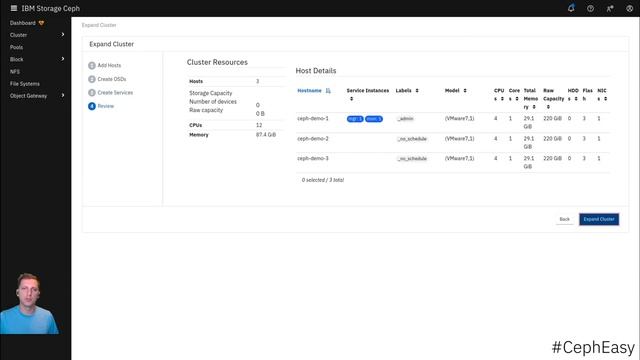640x360 pixels.
Task: Sort the Labels column arrows
Action: click(x=417, y=91)
